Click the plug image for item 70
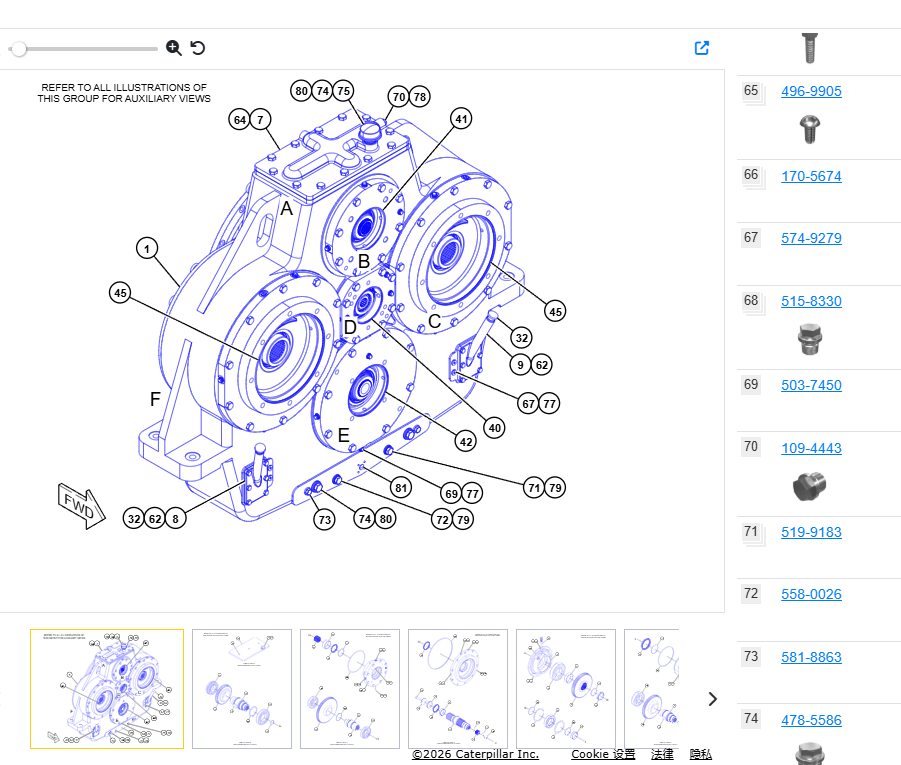This screenshot has width=901, height=765. (810, 487)
